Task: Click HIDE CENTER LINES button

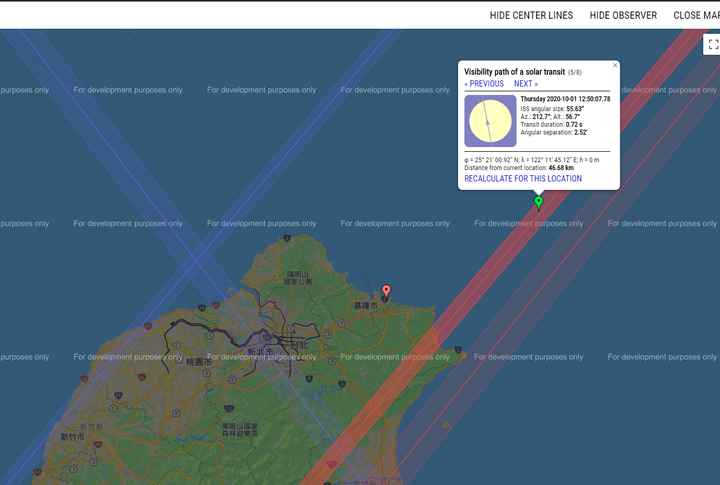Action: click(x=531, y=16)
